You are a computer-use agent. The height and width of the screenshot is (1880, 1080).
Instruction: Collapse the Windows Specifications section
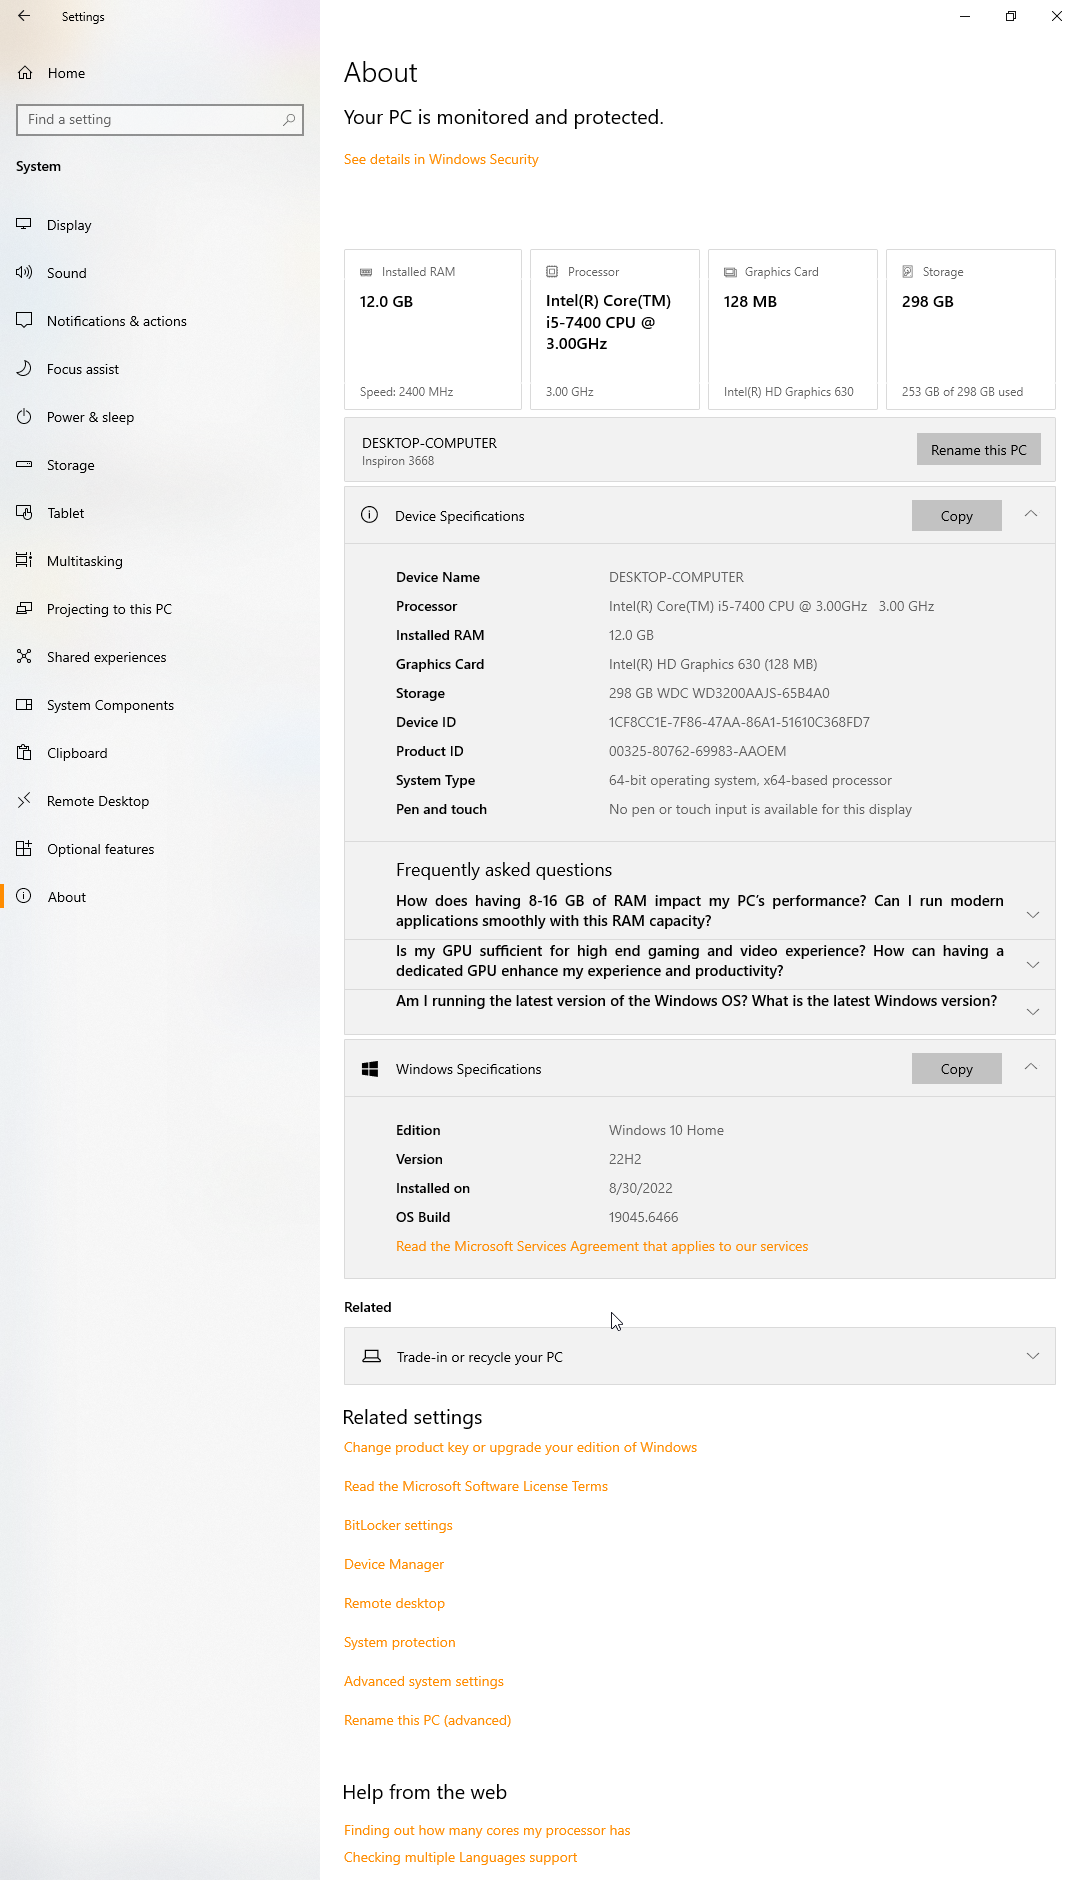(x=1031, y=1068)
